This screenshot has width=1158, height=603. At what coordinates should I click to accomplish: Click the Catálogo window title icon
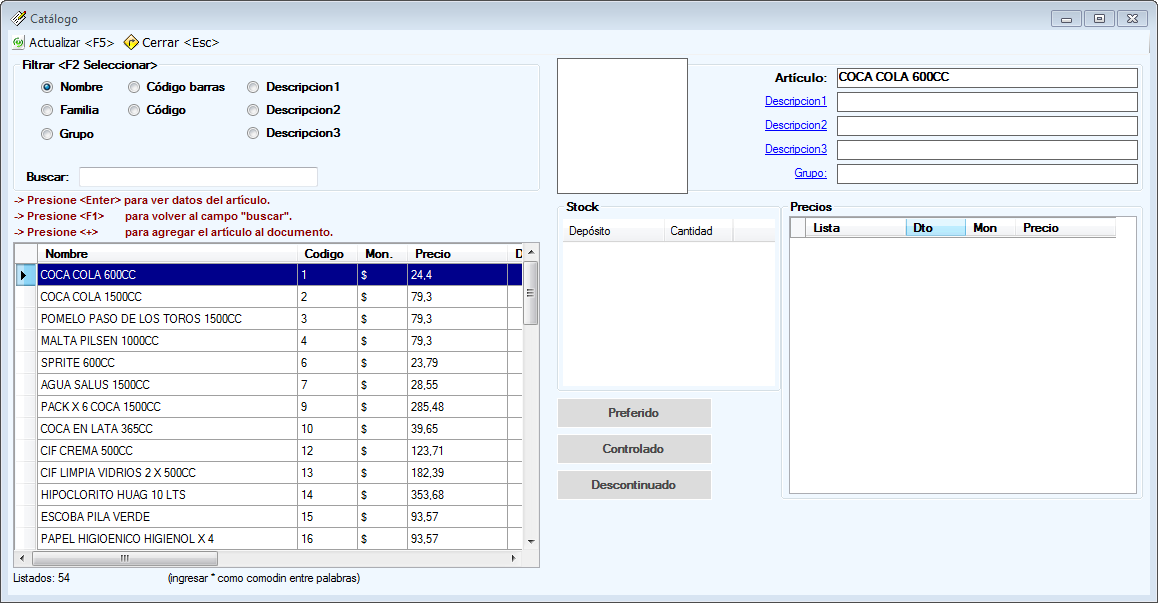[18, 18]
